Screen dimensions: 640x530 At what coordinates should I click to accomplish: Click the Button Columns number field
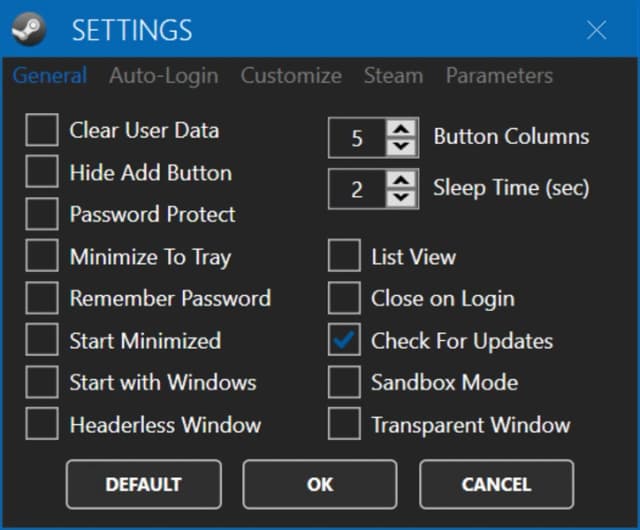tap(357, 138)
